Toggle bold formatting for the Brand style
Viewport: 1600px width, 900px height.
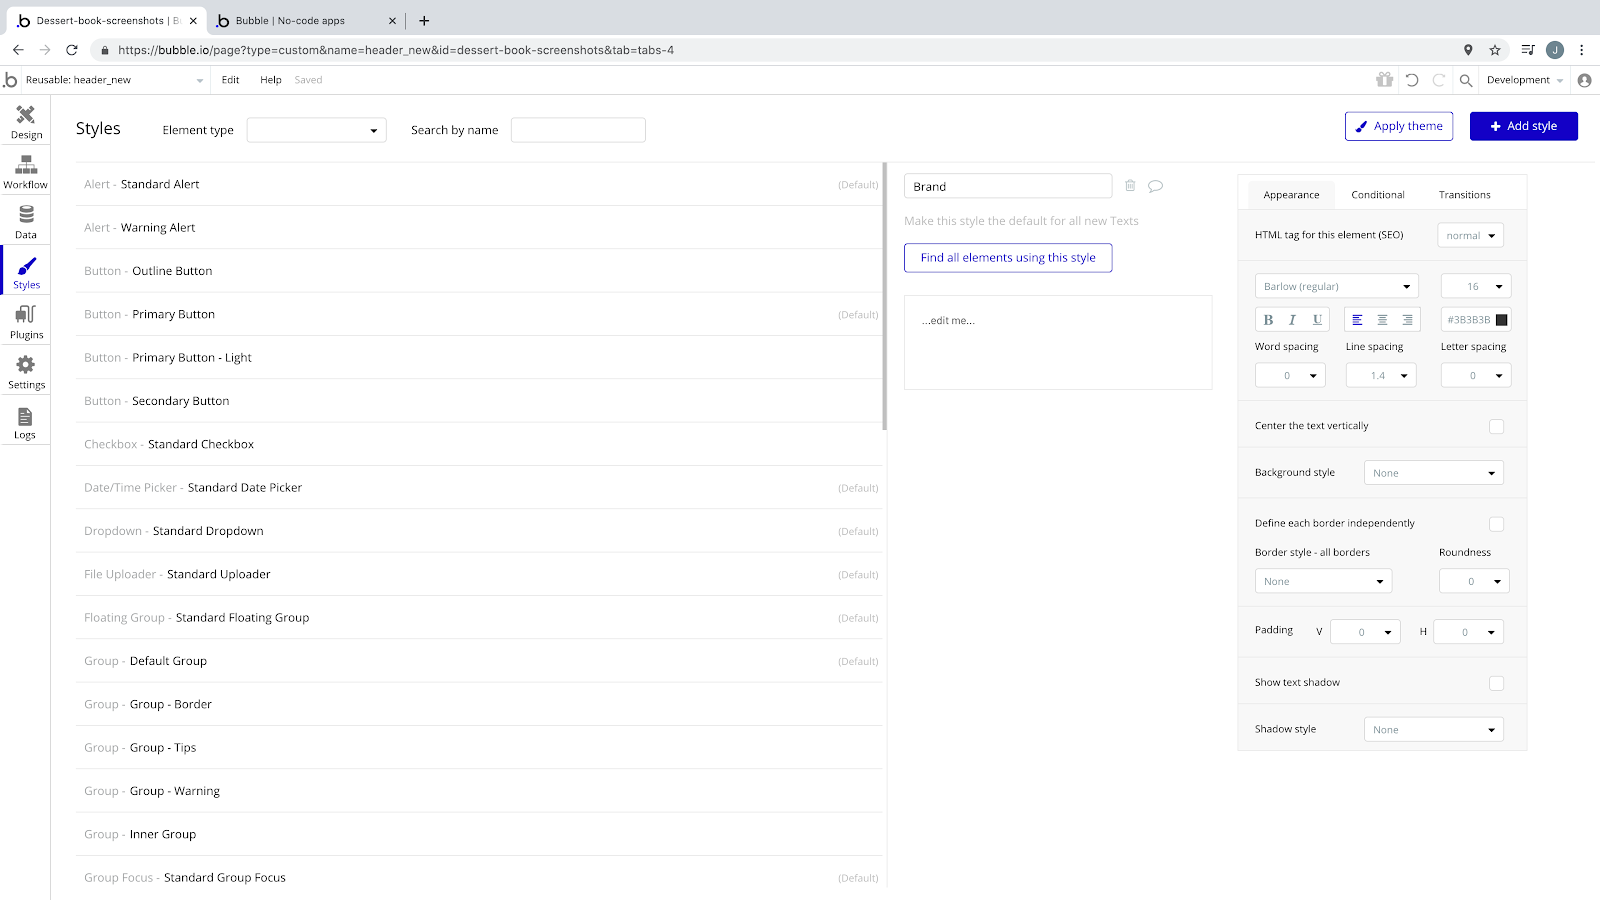click(x=1267, y=319)
